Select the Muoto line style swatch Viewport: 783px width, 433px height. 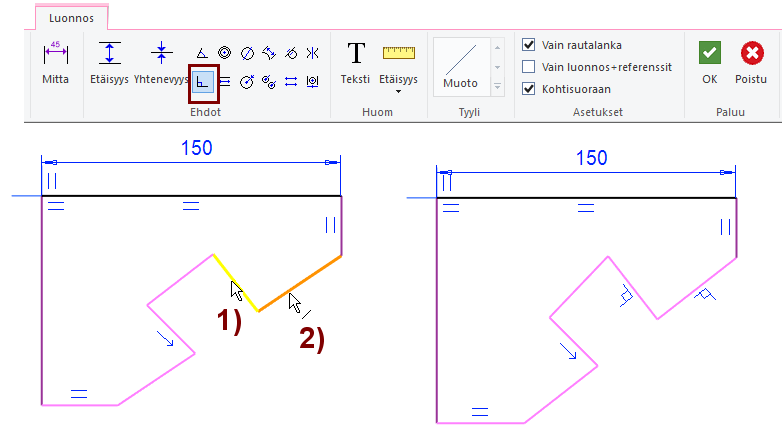tap(461, 66)
